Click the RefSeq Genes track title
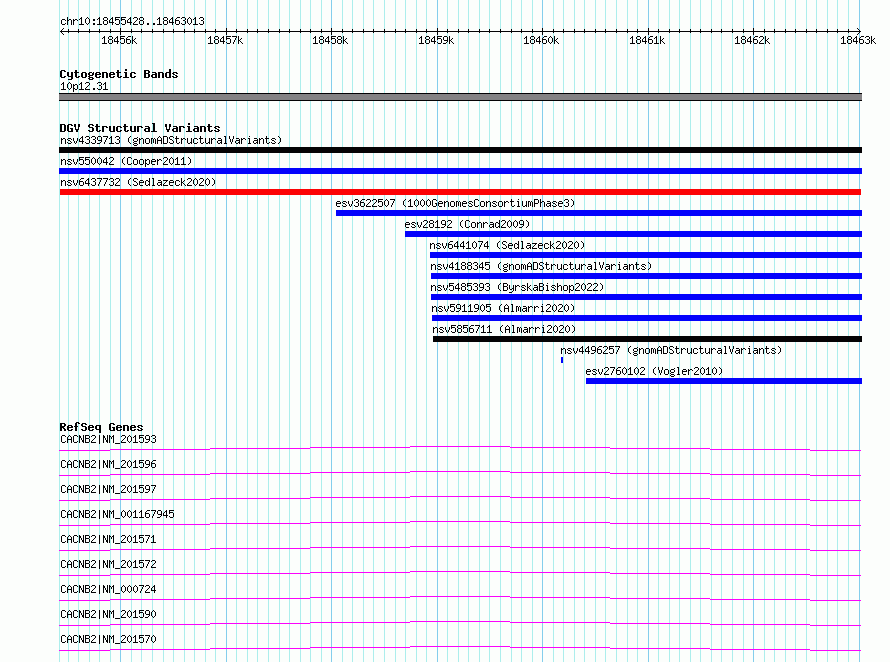The width and height of the screenshot is (890, 662). tap(101, 427)
